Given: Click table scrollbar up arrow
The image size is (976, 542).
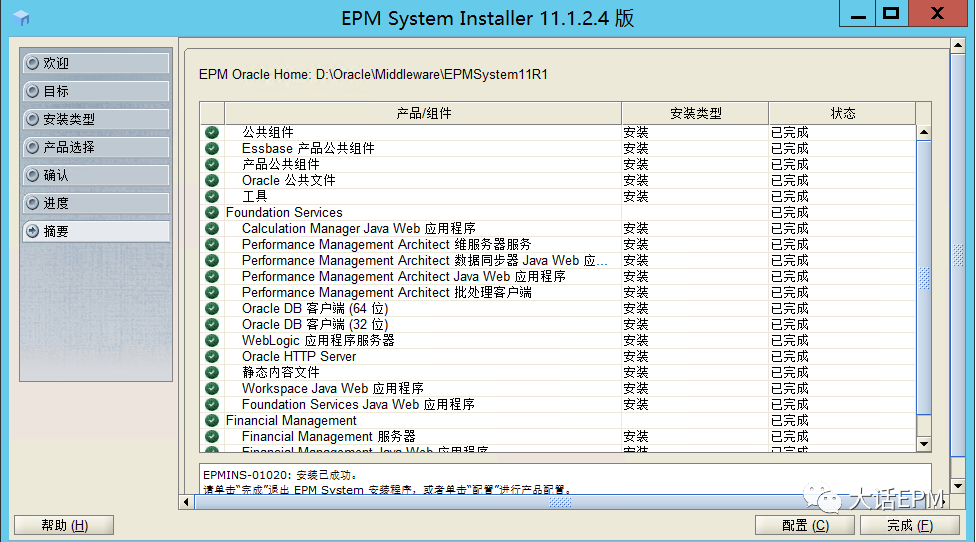Looking at the screenshot, I should coord(924,132).
